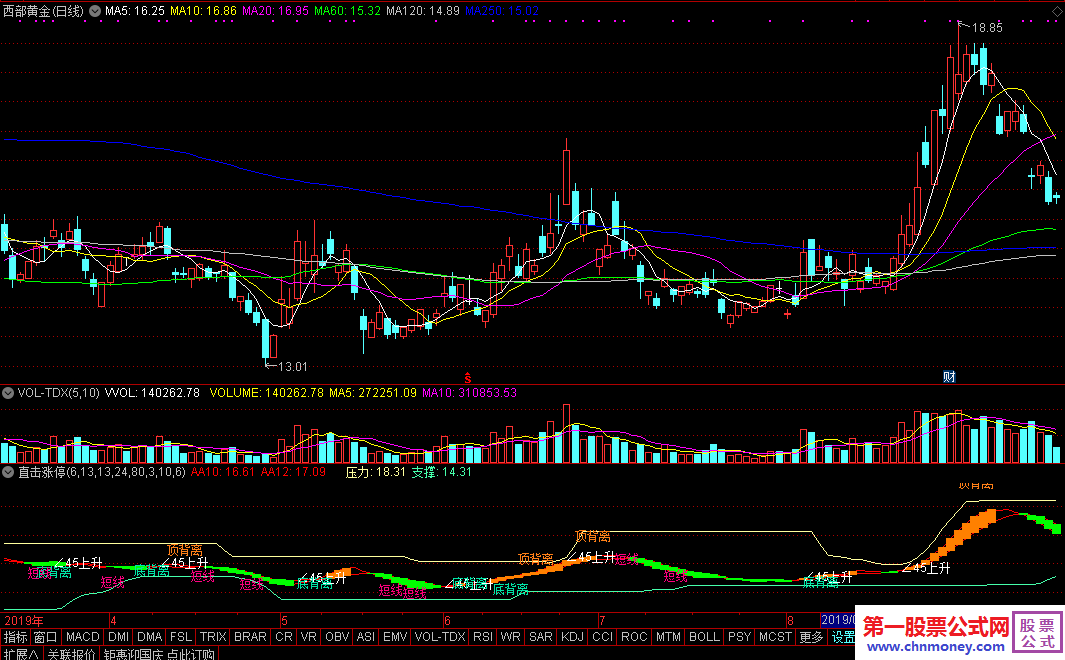Viewport: 1065px width, 660px height.
Task: Click the red S marker below chart
Action: tap(467, 378)
